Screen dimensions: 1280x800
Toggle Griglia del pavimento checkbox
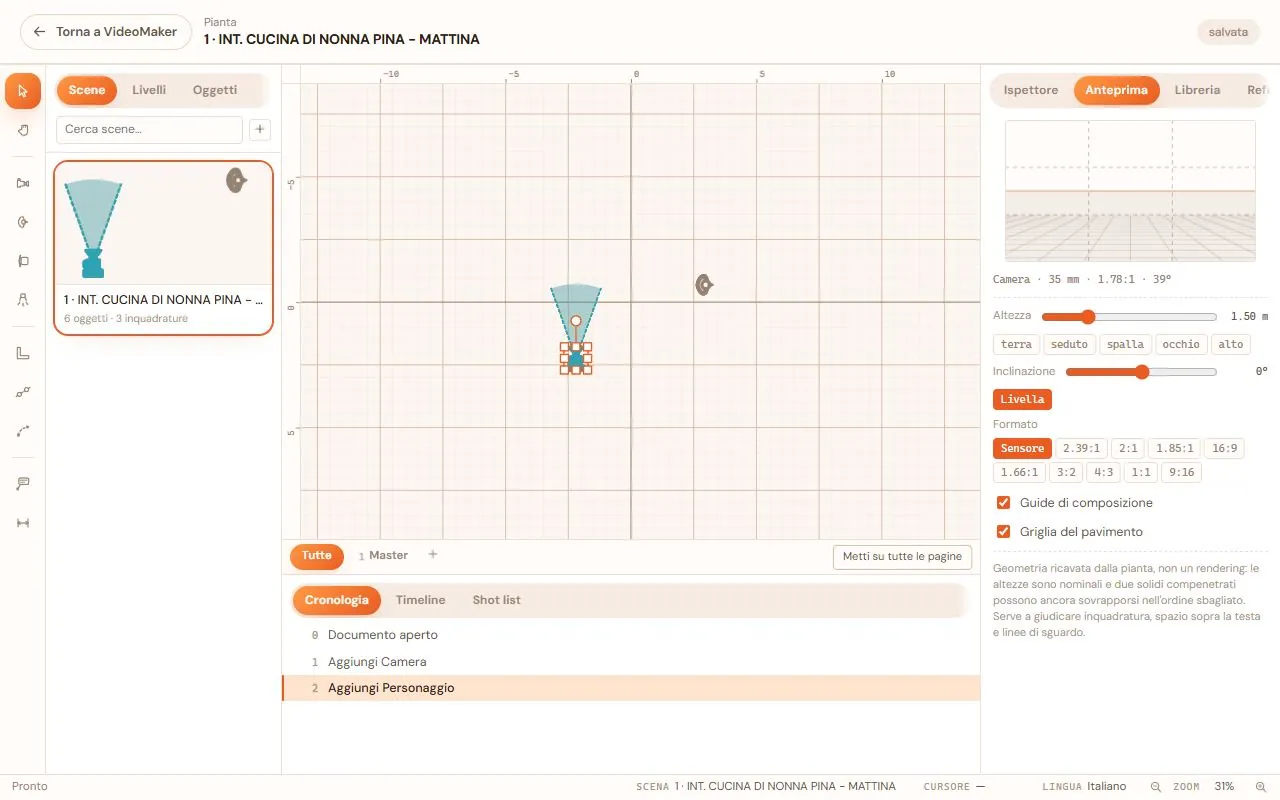tap(1004, 532)
